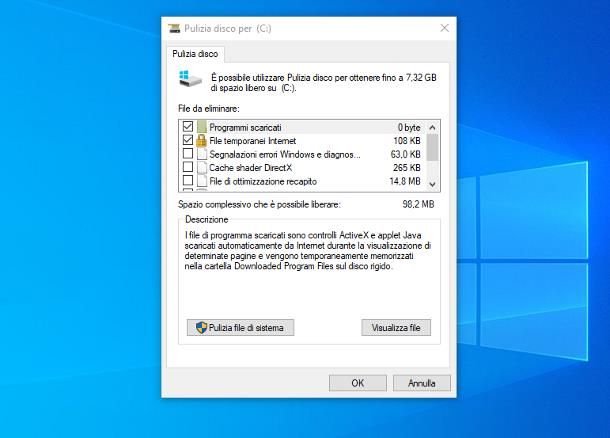Click the 14,8 MB size value

pos(405,181)
